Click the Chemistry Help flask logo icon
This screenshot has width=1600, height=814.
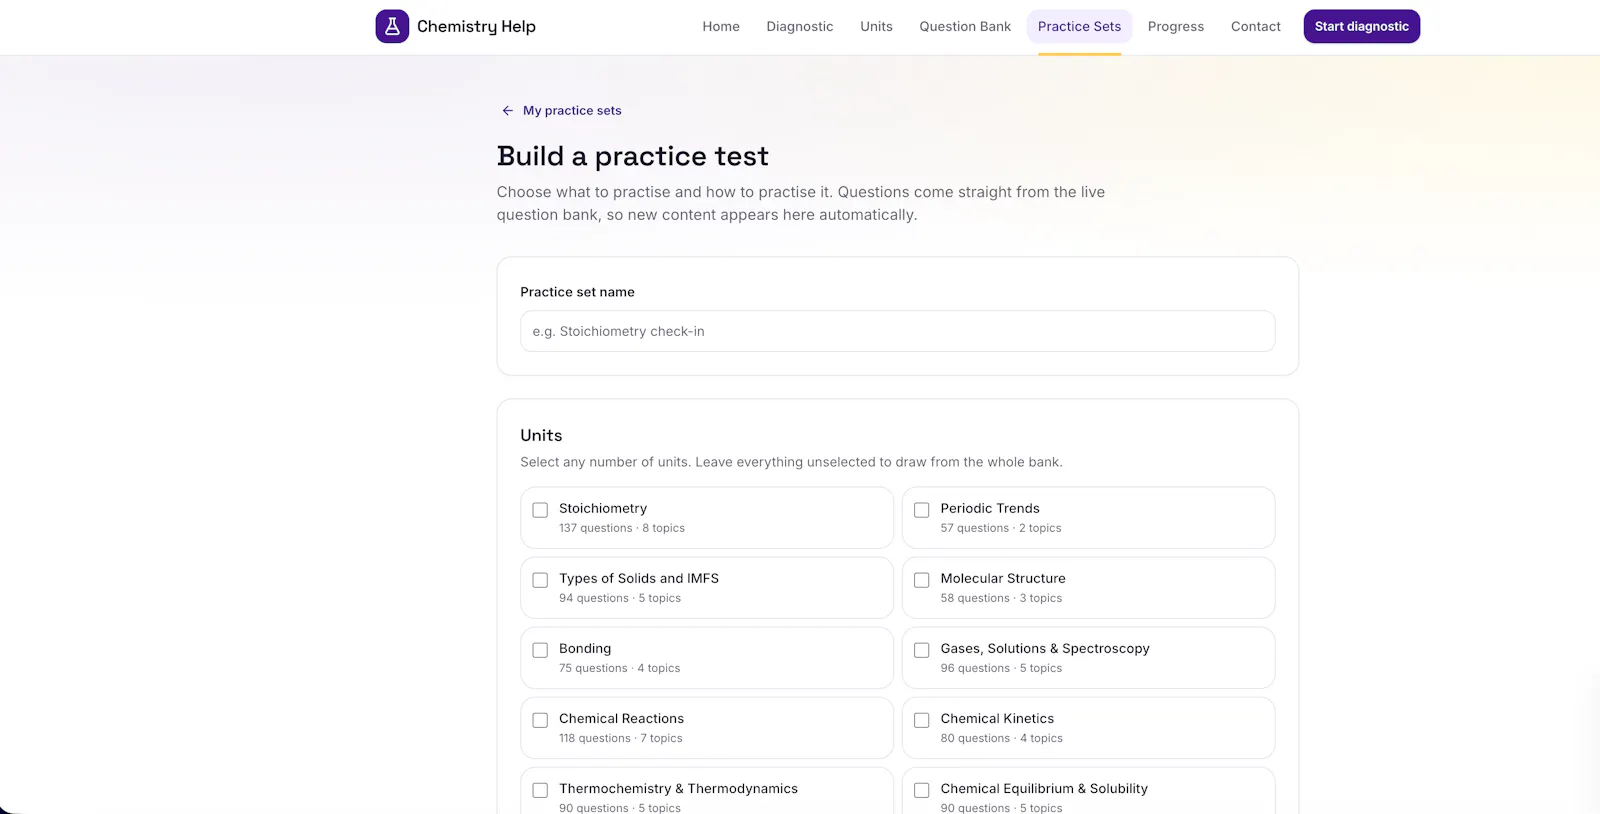coord(392,27)
